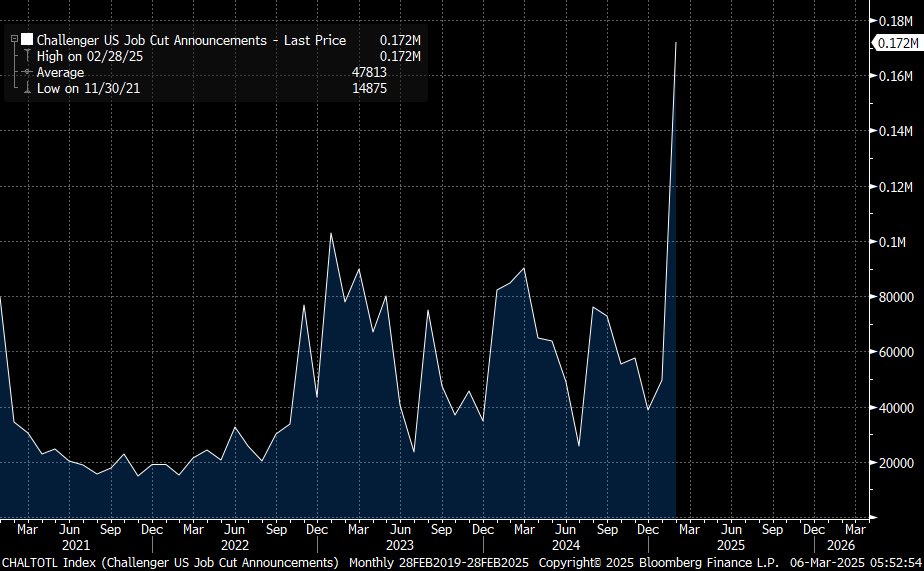This screenshot has width=924, height=571.
Task: Select the Jun label above 2022
Action: click(x=235, y=529)
